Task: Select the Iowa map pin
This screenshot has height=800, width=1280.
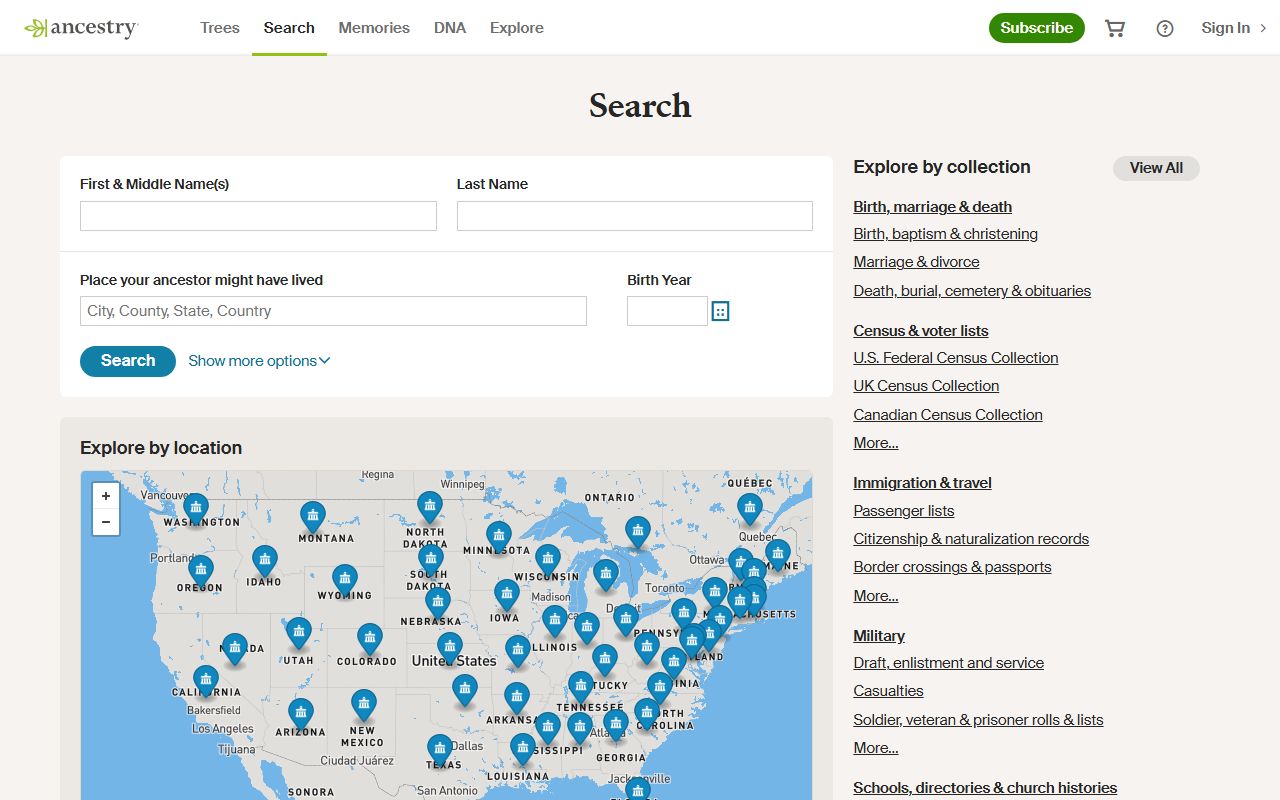Action: point(507,596)
